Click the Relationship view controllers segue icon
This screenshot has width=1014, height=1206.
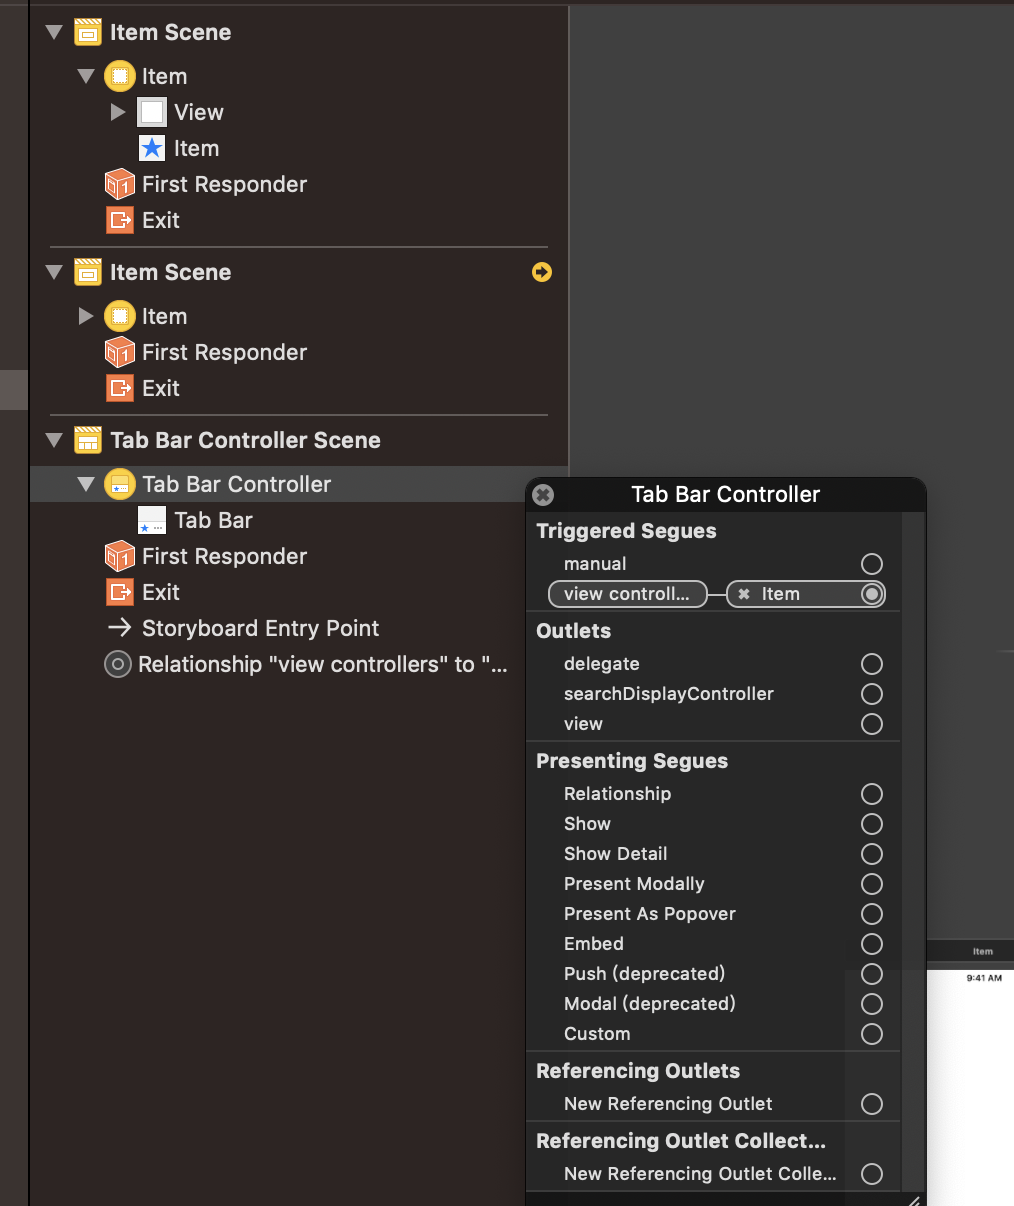[118, 664]
